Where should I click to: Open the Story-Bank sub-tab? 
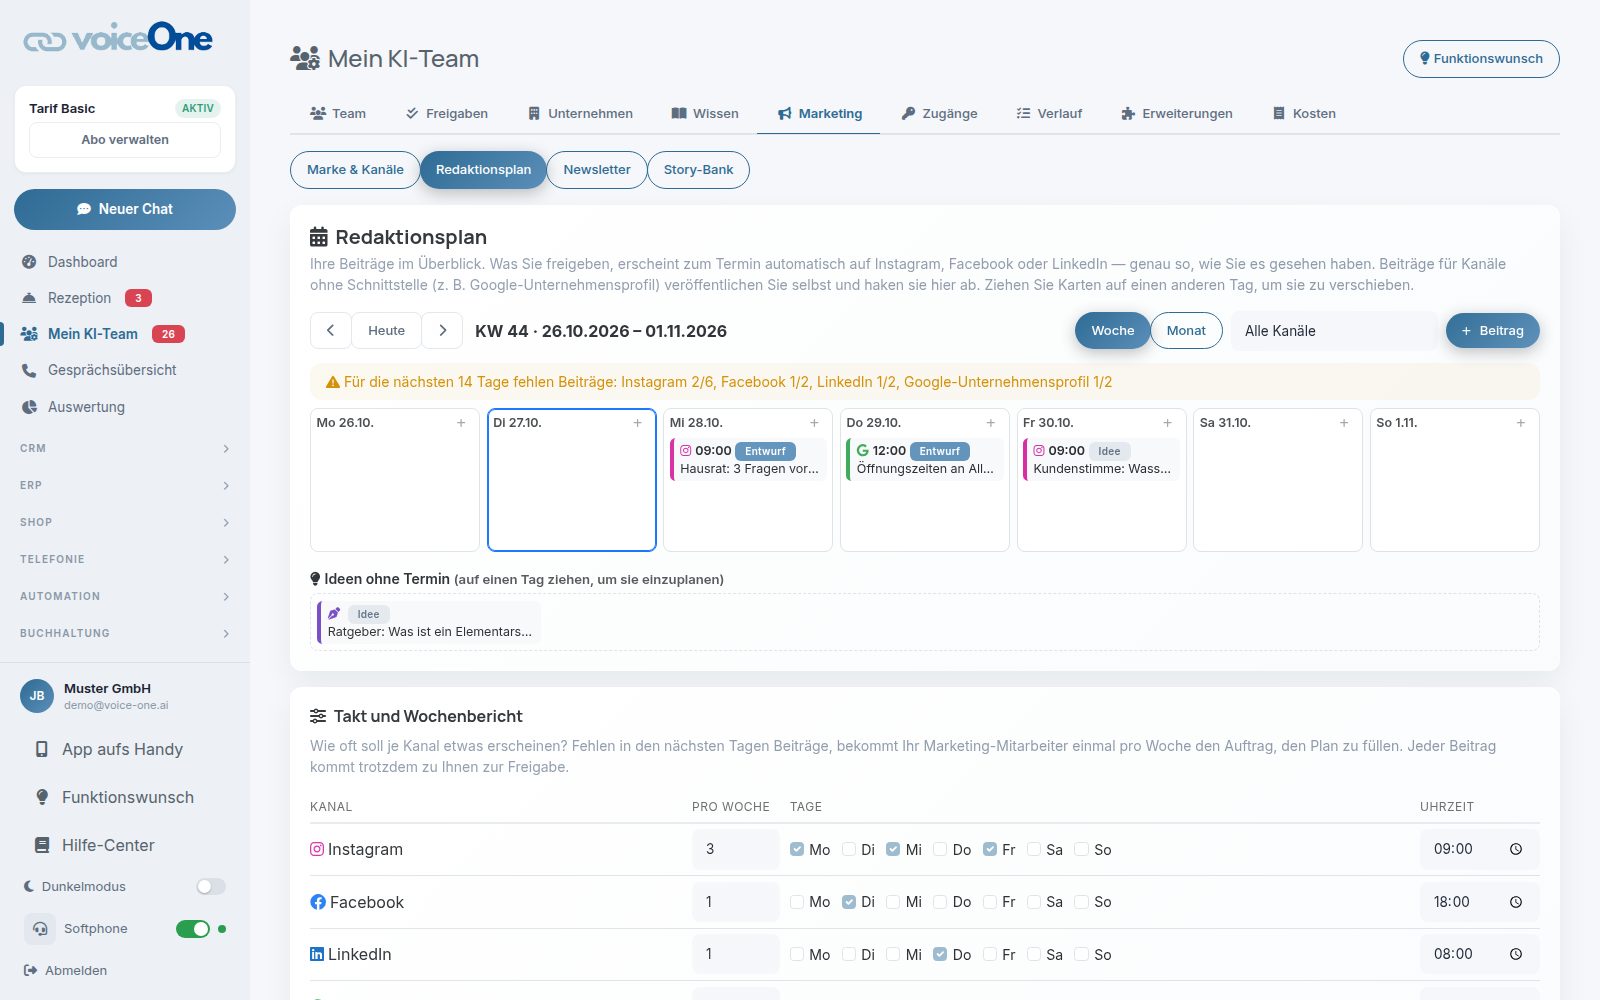point(698,170)
